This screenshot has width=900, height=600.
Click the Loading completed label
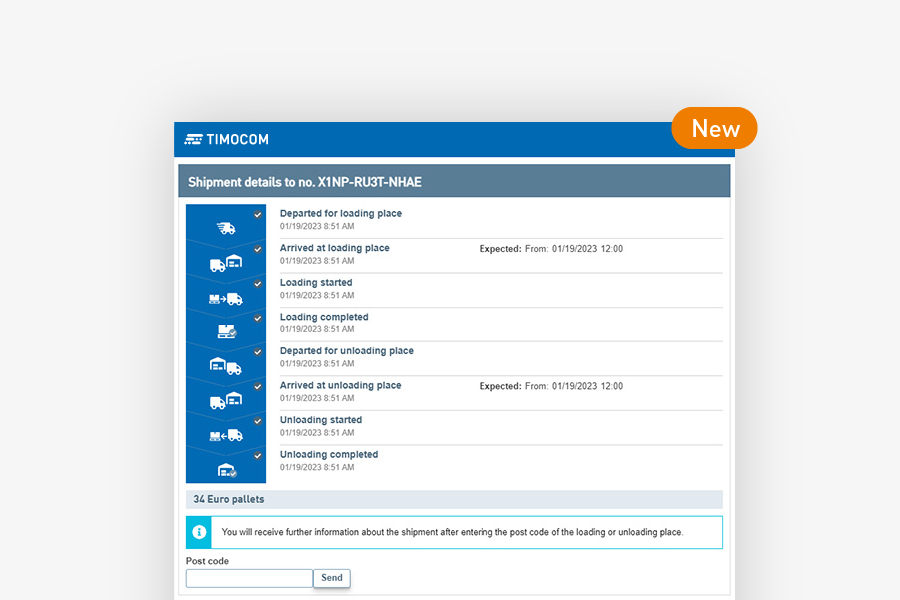tap(324, 317)
